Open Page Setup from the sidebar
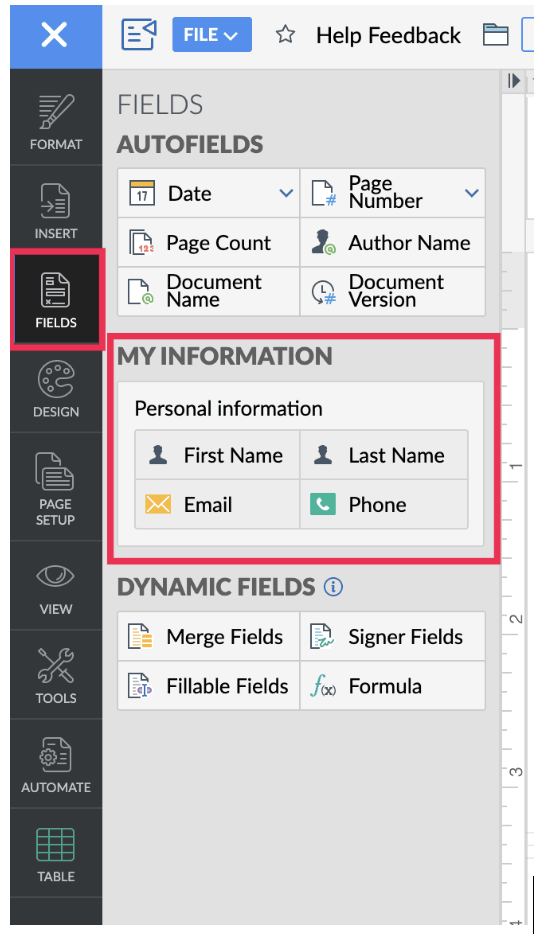This screenshot has height=938, width=534. [56, 487]
